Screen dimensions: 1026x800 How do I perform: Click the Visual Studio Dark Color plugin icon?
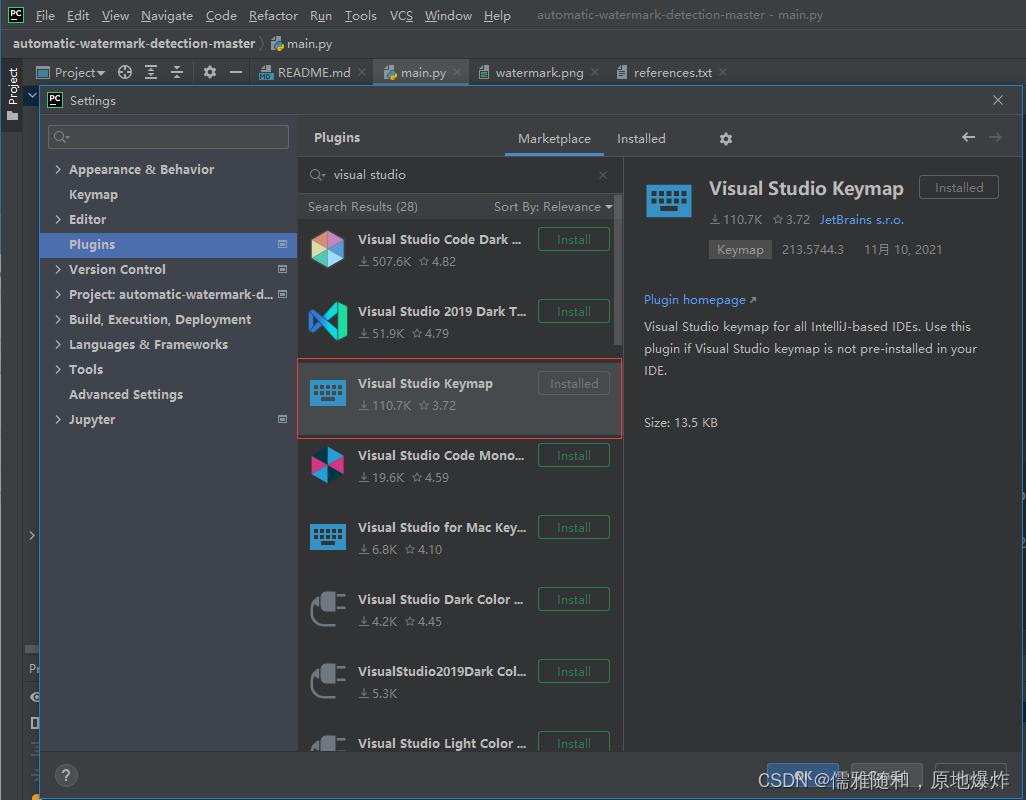pos(328,609)
